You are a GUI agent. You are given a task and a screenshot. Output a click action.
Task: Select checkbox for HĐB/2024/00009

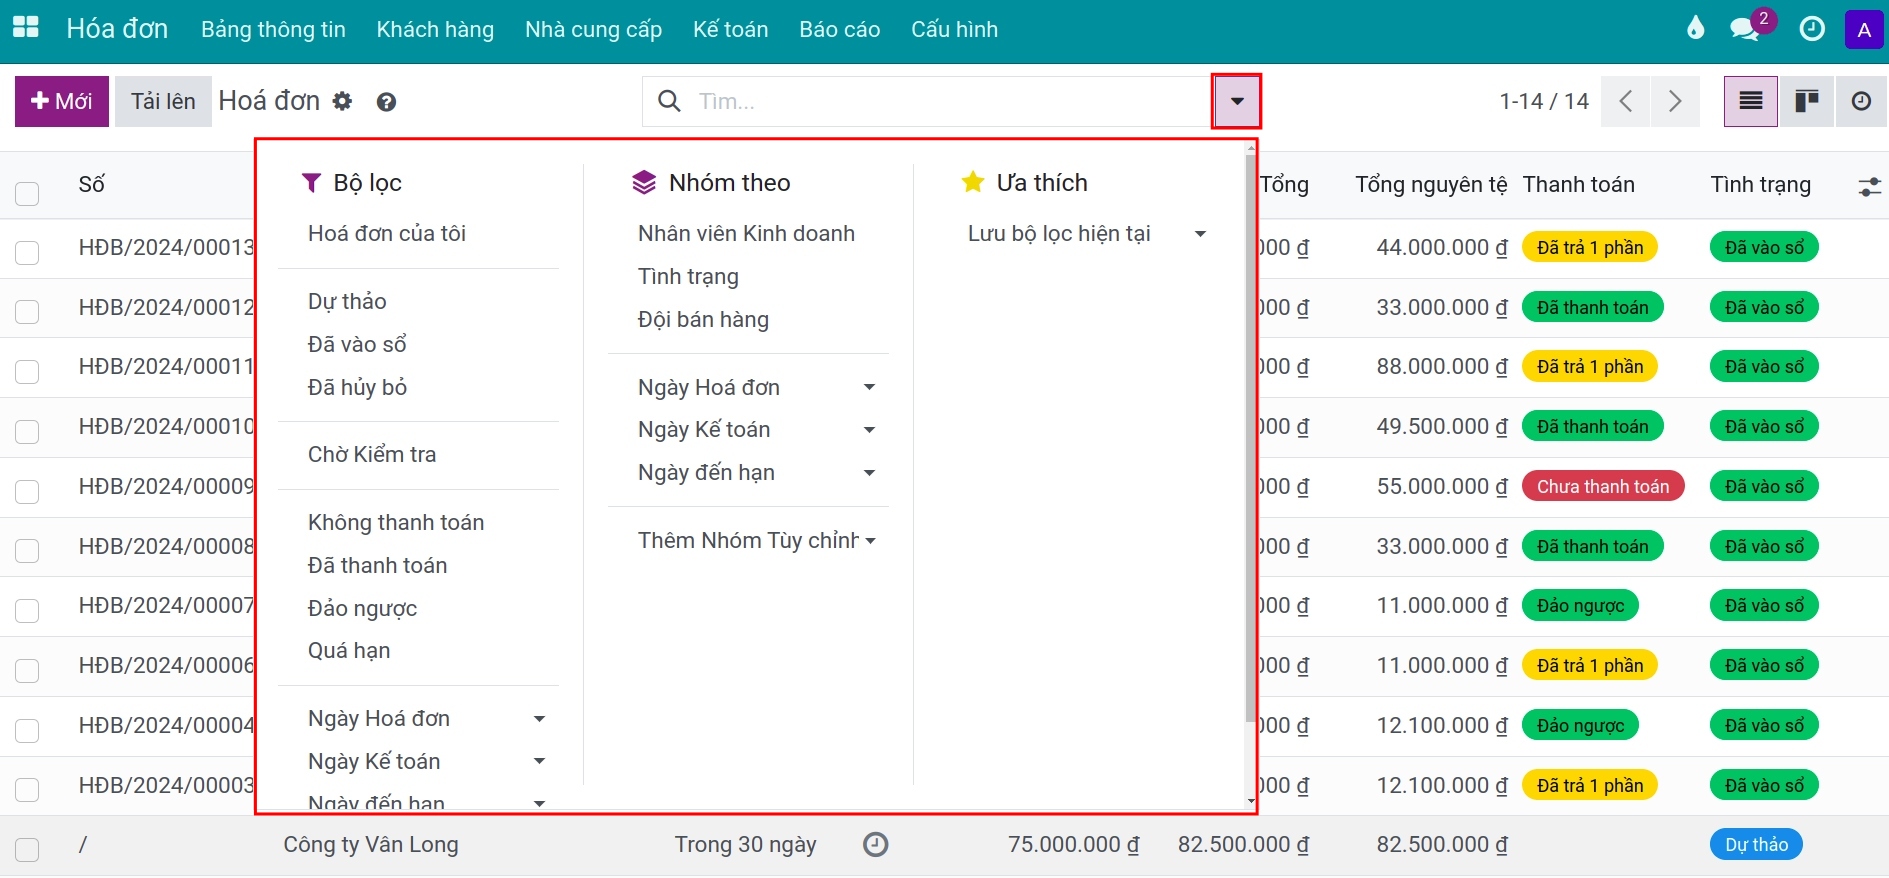27,492
